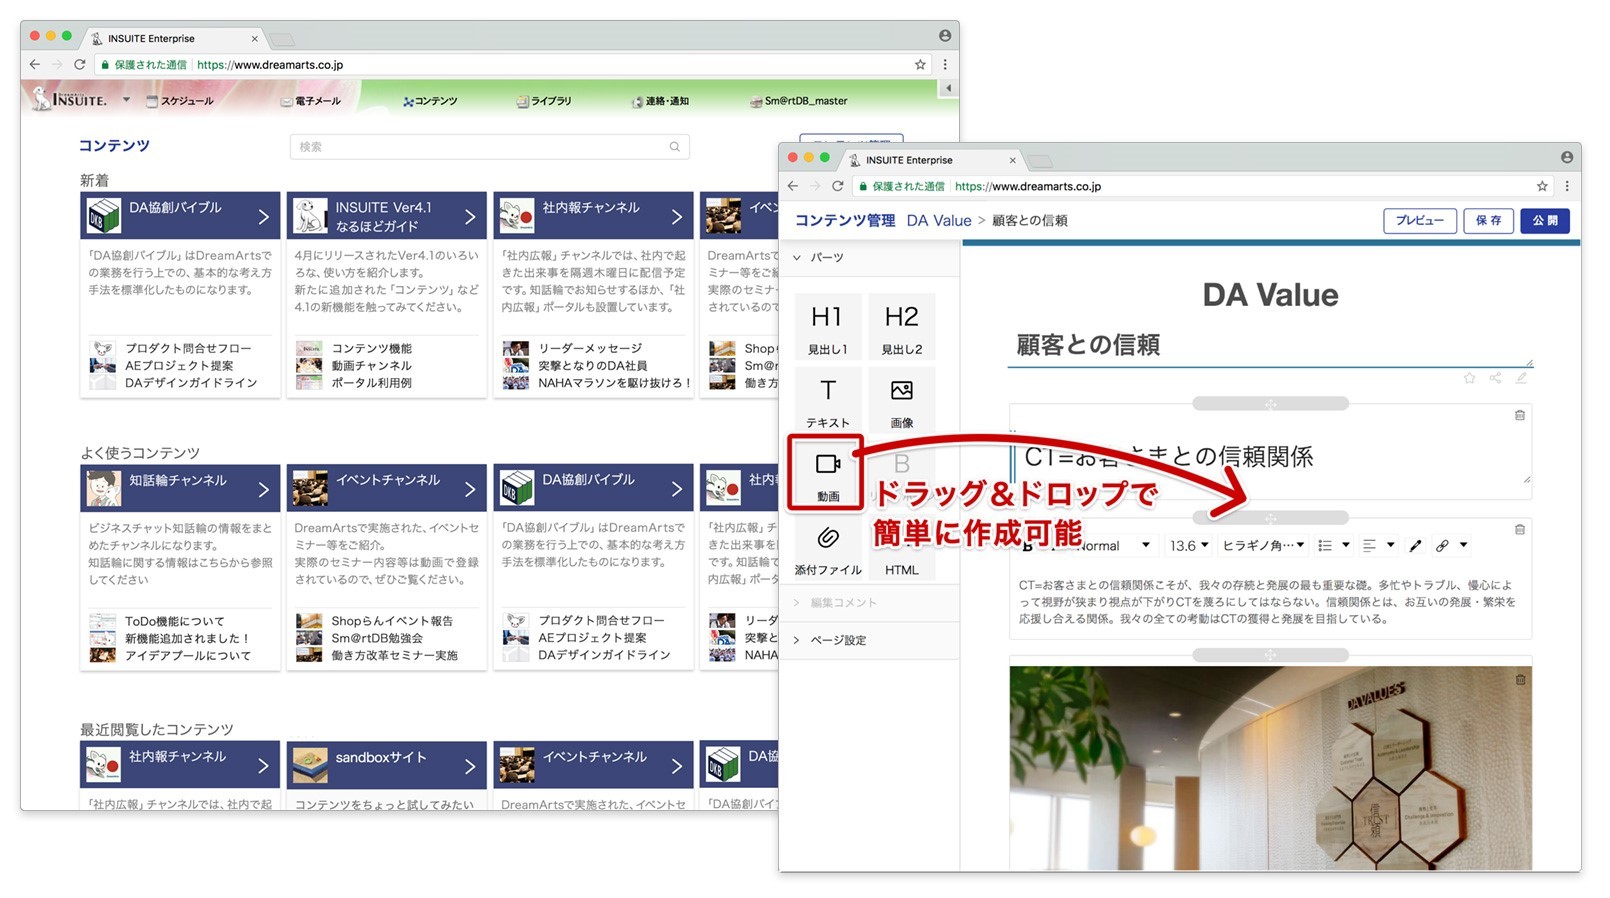Click the pencil edit icon under the title
Viewport: 1610px width, 898px height.
coord(1521,378)
